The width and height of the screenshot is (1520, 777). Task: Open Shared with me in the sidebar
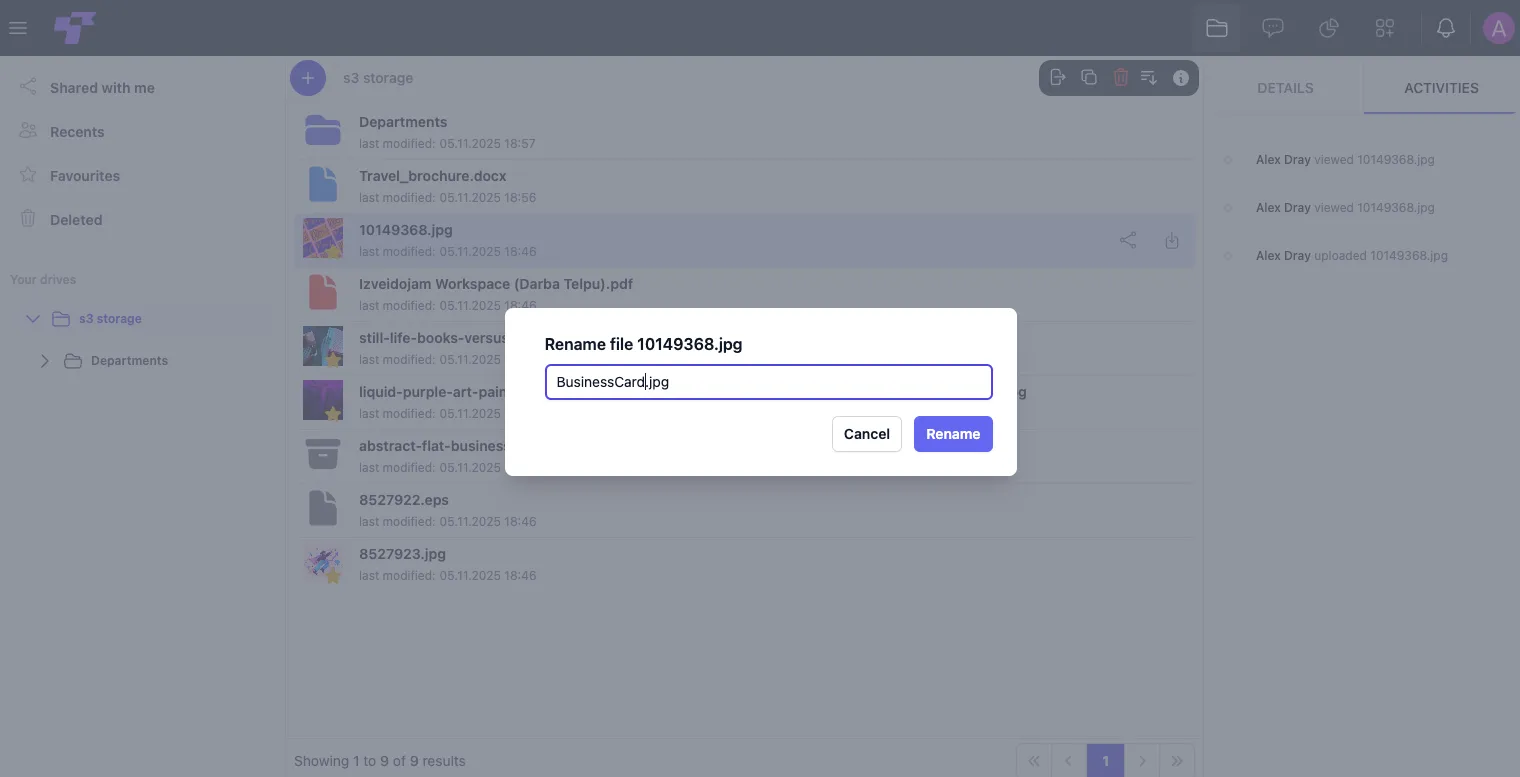pos(102,88)
